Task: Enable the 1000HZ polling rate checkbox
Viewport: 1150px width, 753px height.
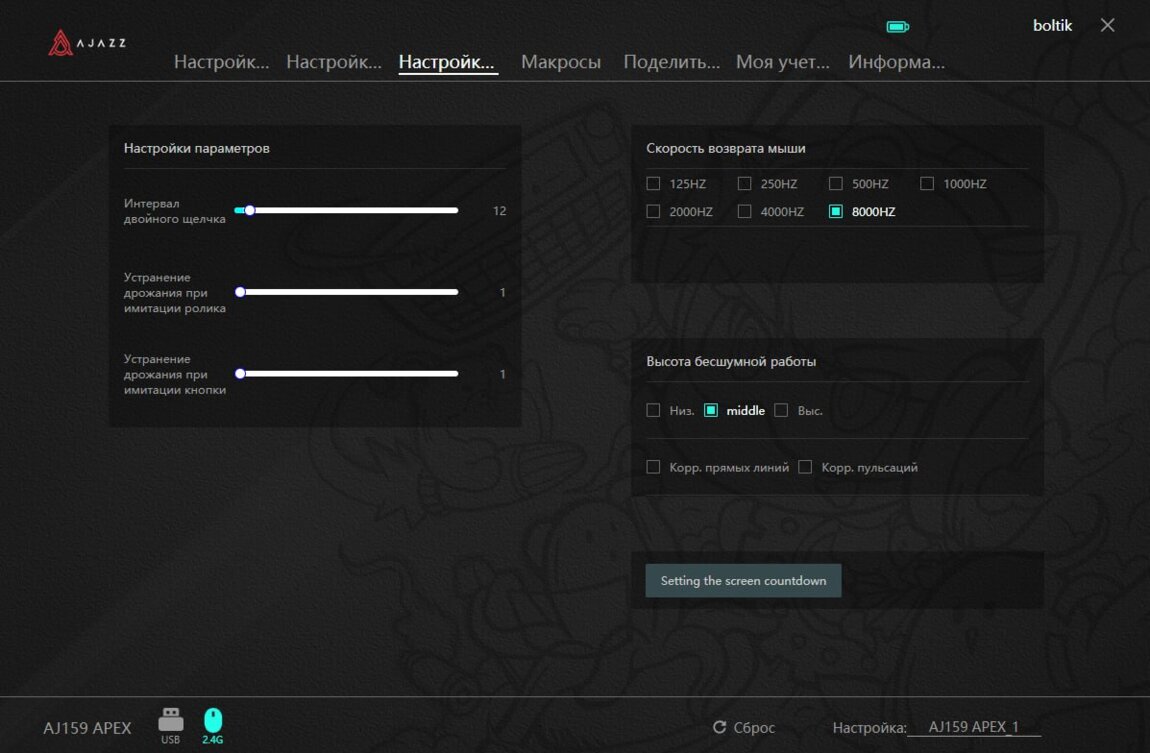Action: [927, 184]
